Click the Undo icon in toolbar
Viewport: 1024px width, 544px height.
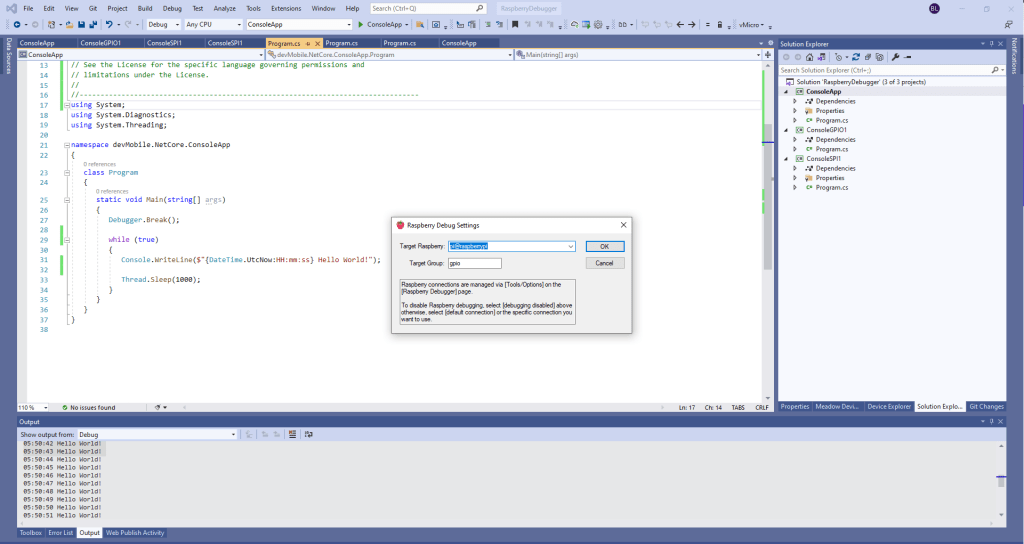108,24
